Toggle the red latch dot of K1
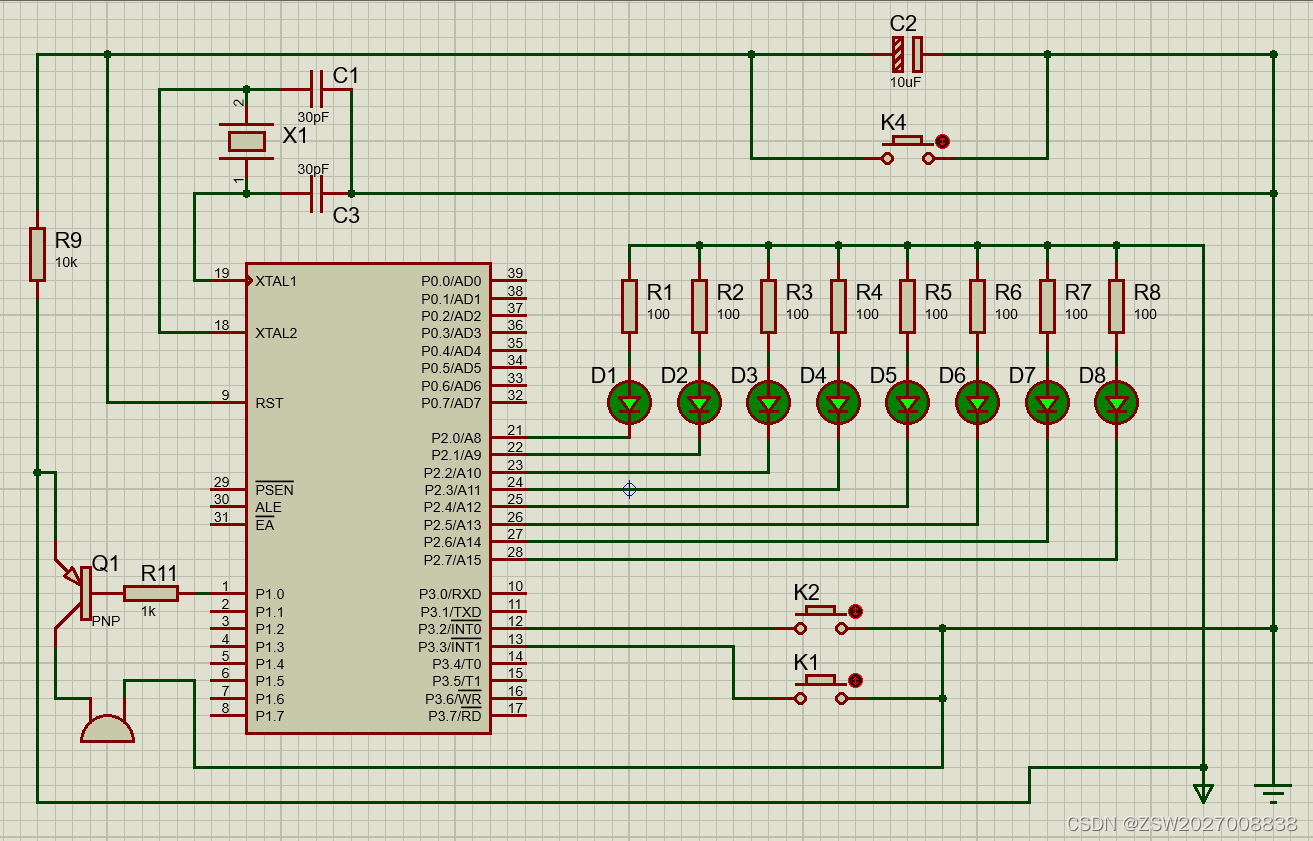The width and height of the screenshot is (1313, 841). coord(855,680)
